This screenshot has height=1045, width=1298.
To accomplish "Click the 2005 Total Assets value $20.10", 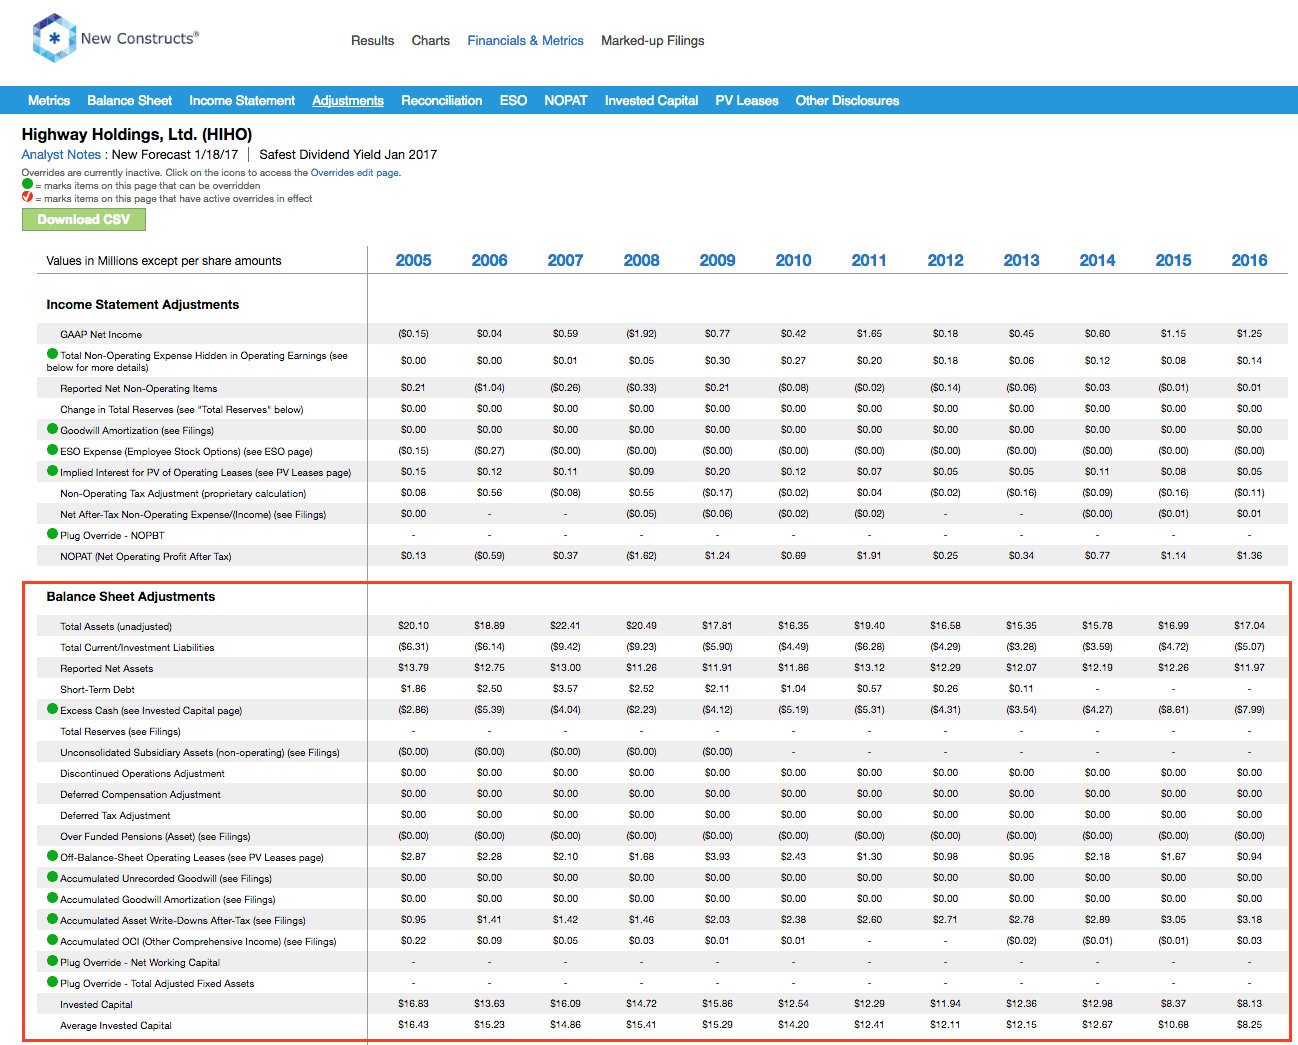I will tap(413, 625).
